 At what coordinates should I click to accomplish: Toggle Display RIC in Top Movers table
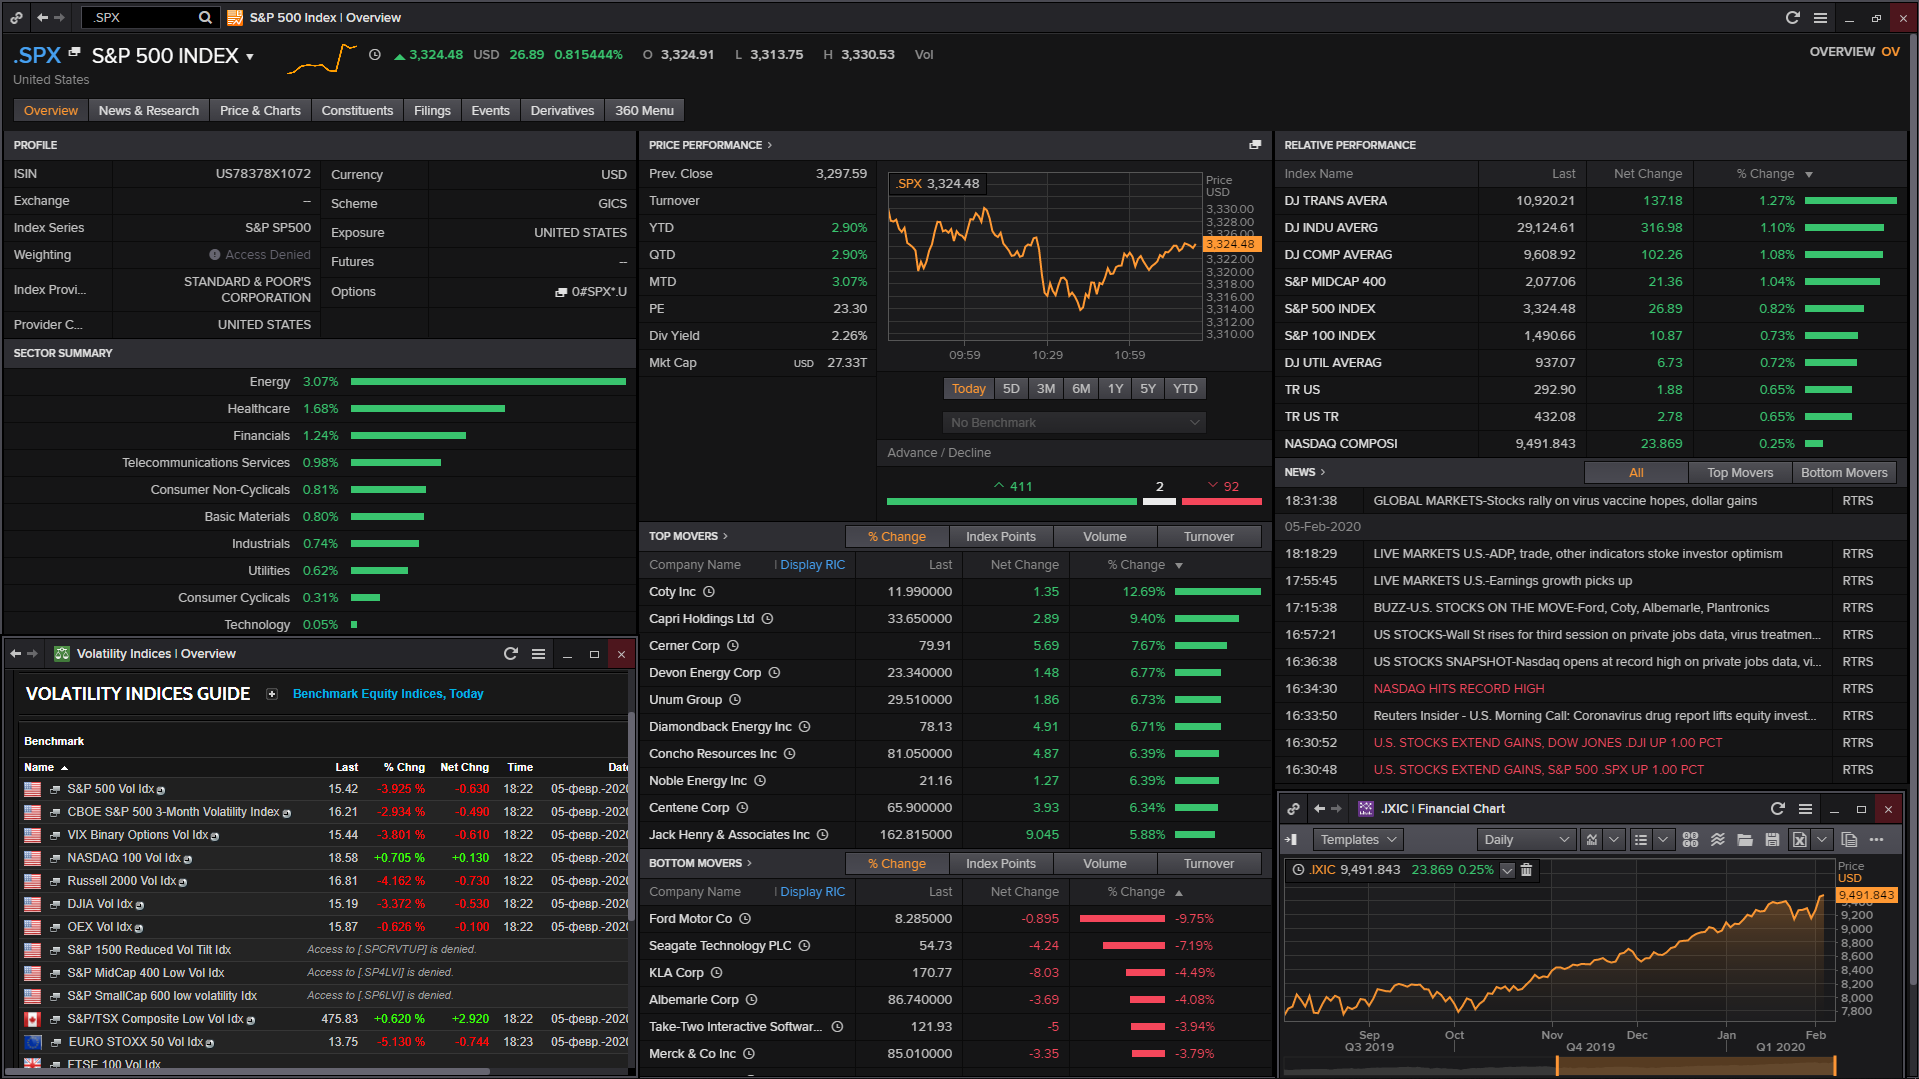click(810, 565)
